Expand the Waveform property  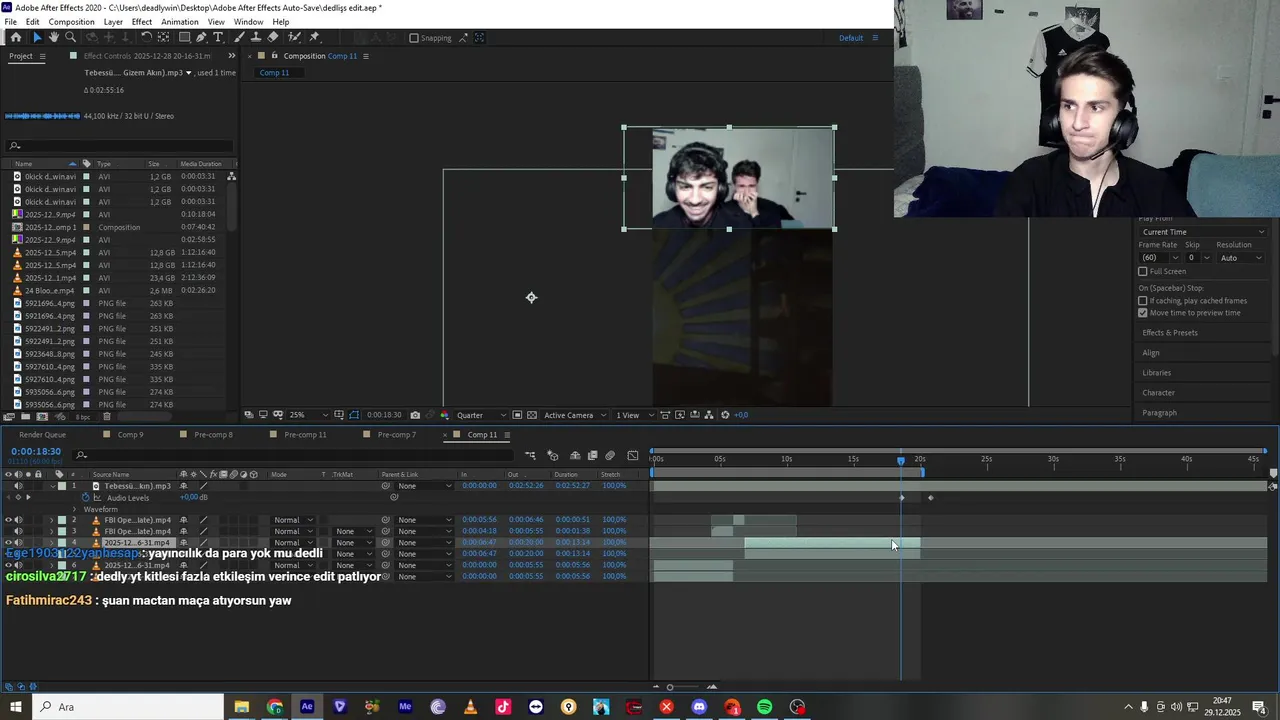(74, 509)
